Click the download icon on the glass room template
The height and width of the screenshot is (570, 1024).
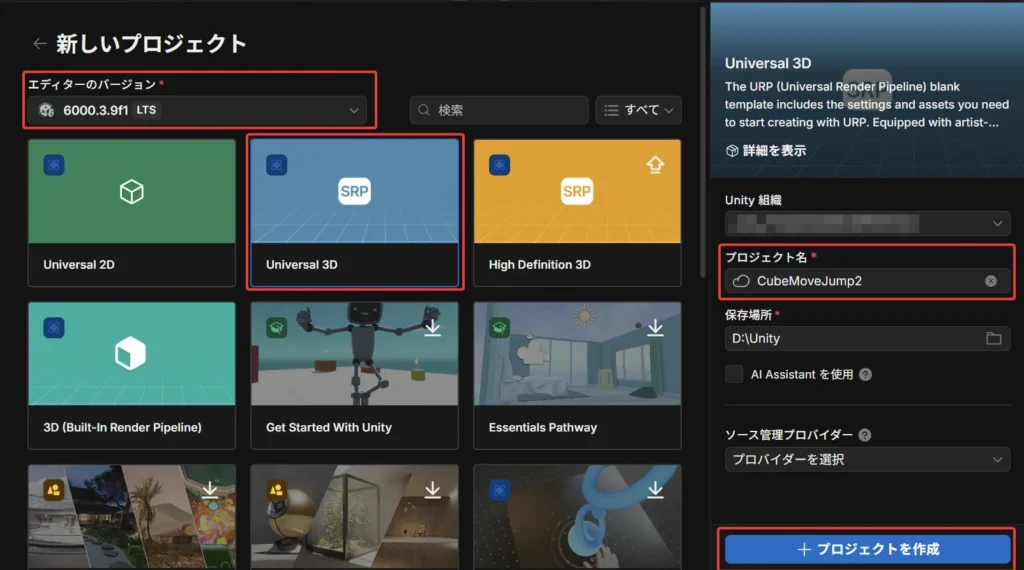coord(432,490)
